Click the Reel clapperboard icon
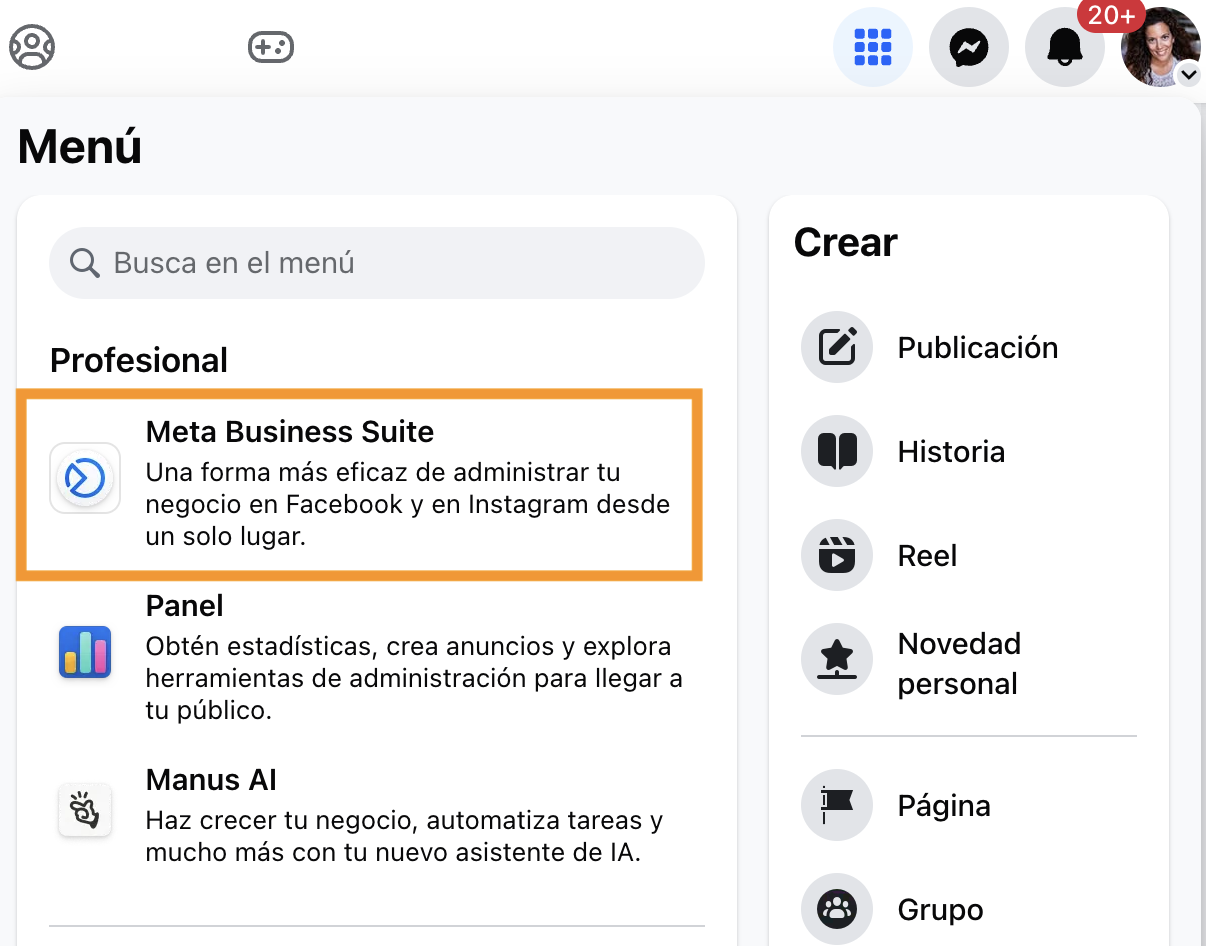Viewport: 1206px width, 946px height. 837,555
